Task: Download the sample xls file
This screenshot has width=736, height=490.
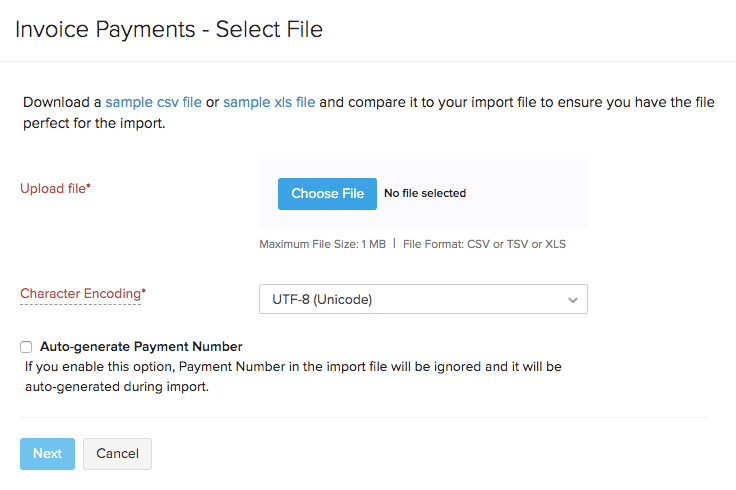Action: coord(269,102)
